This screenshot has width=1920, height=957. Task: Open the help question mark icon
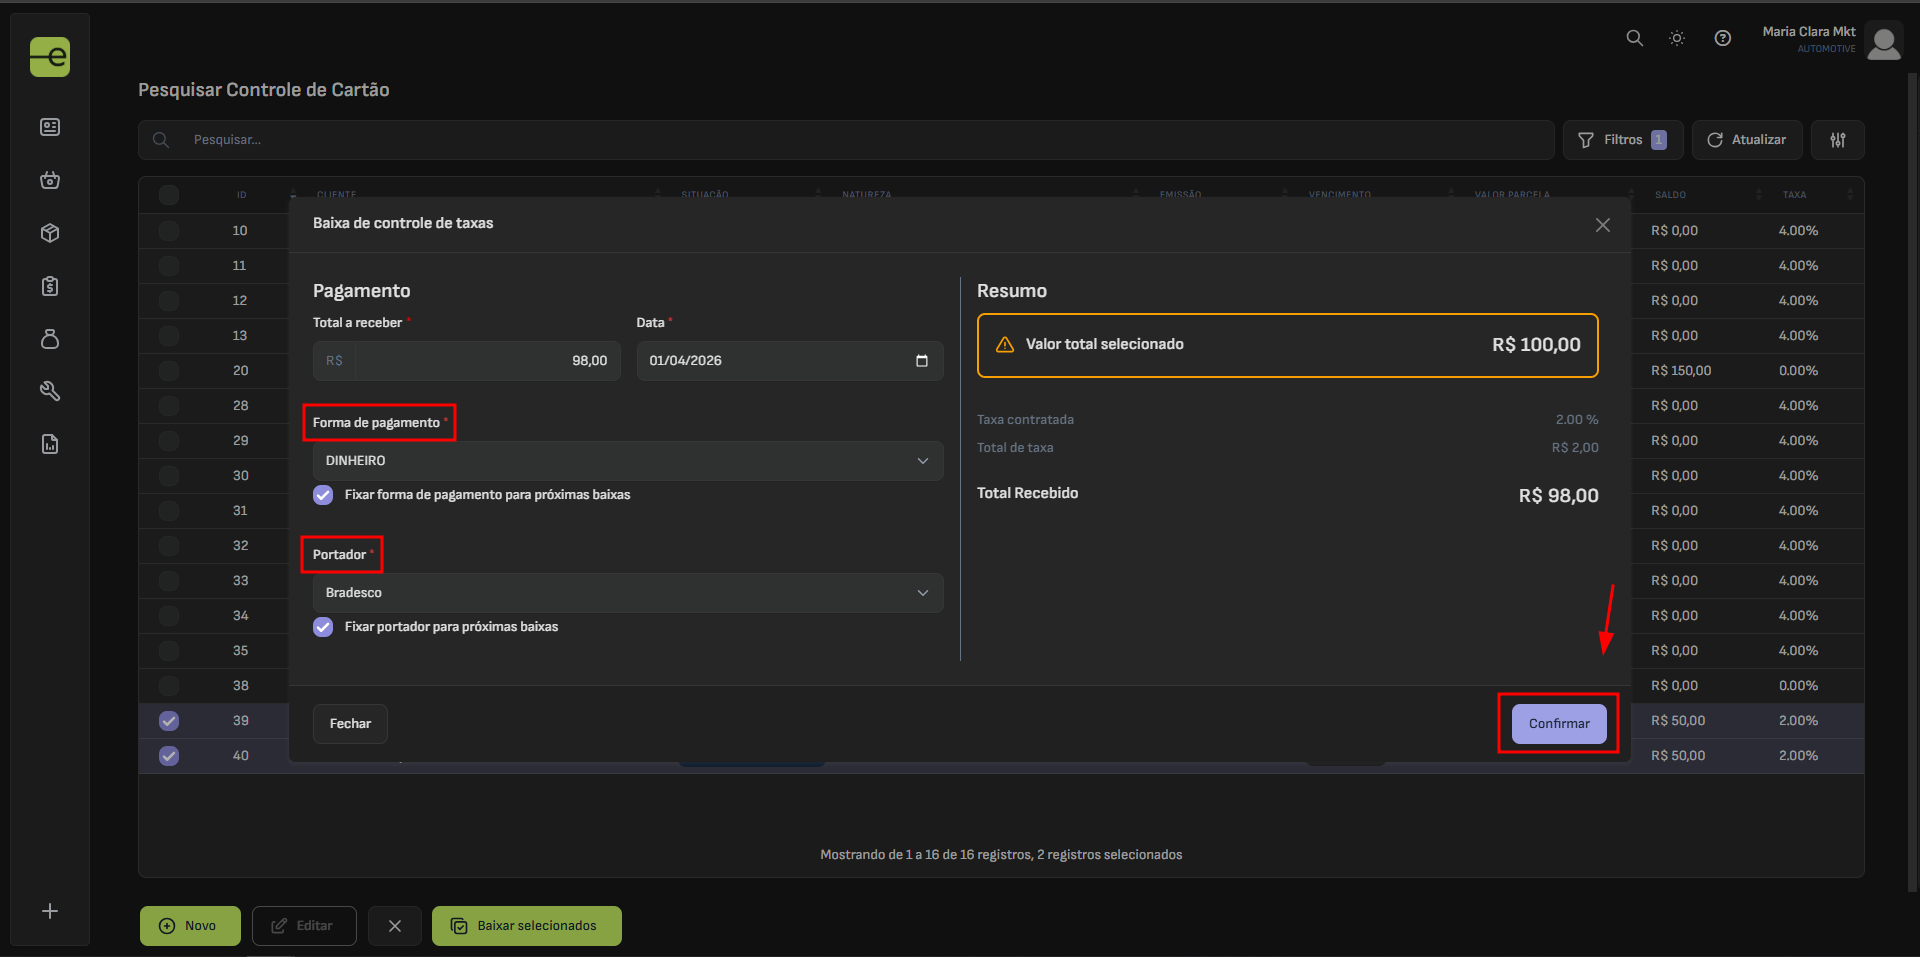coord(1722,38)
